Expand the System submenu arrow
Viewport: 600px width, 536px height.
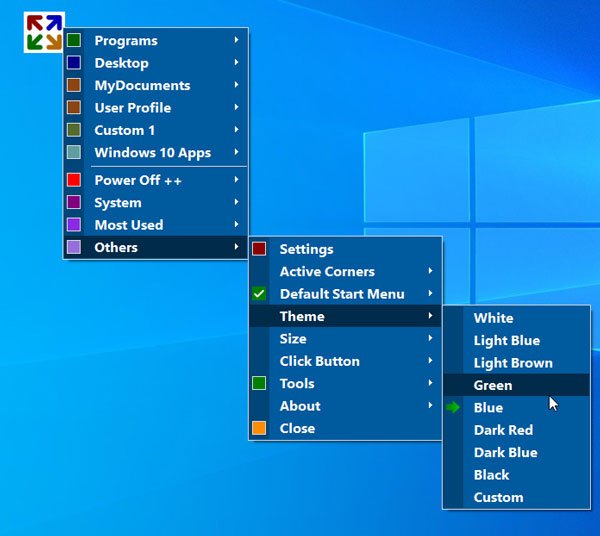tap(236, 202)
